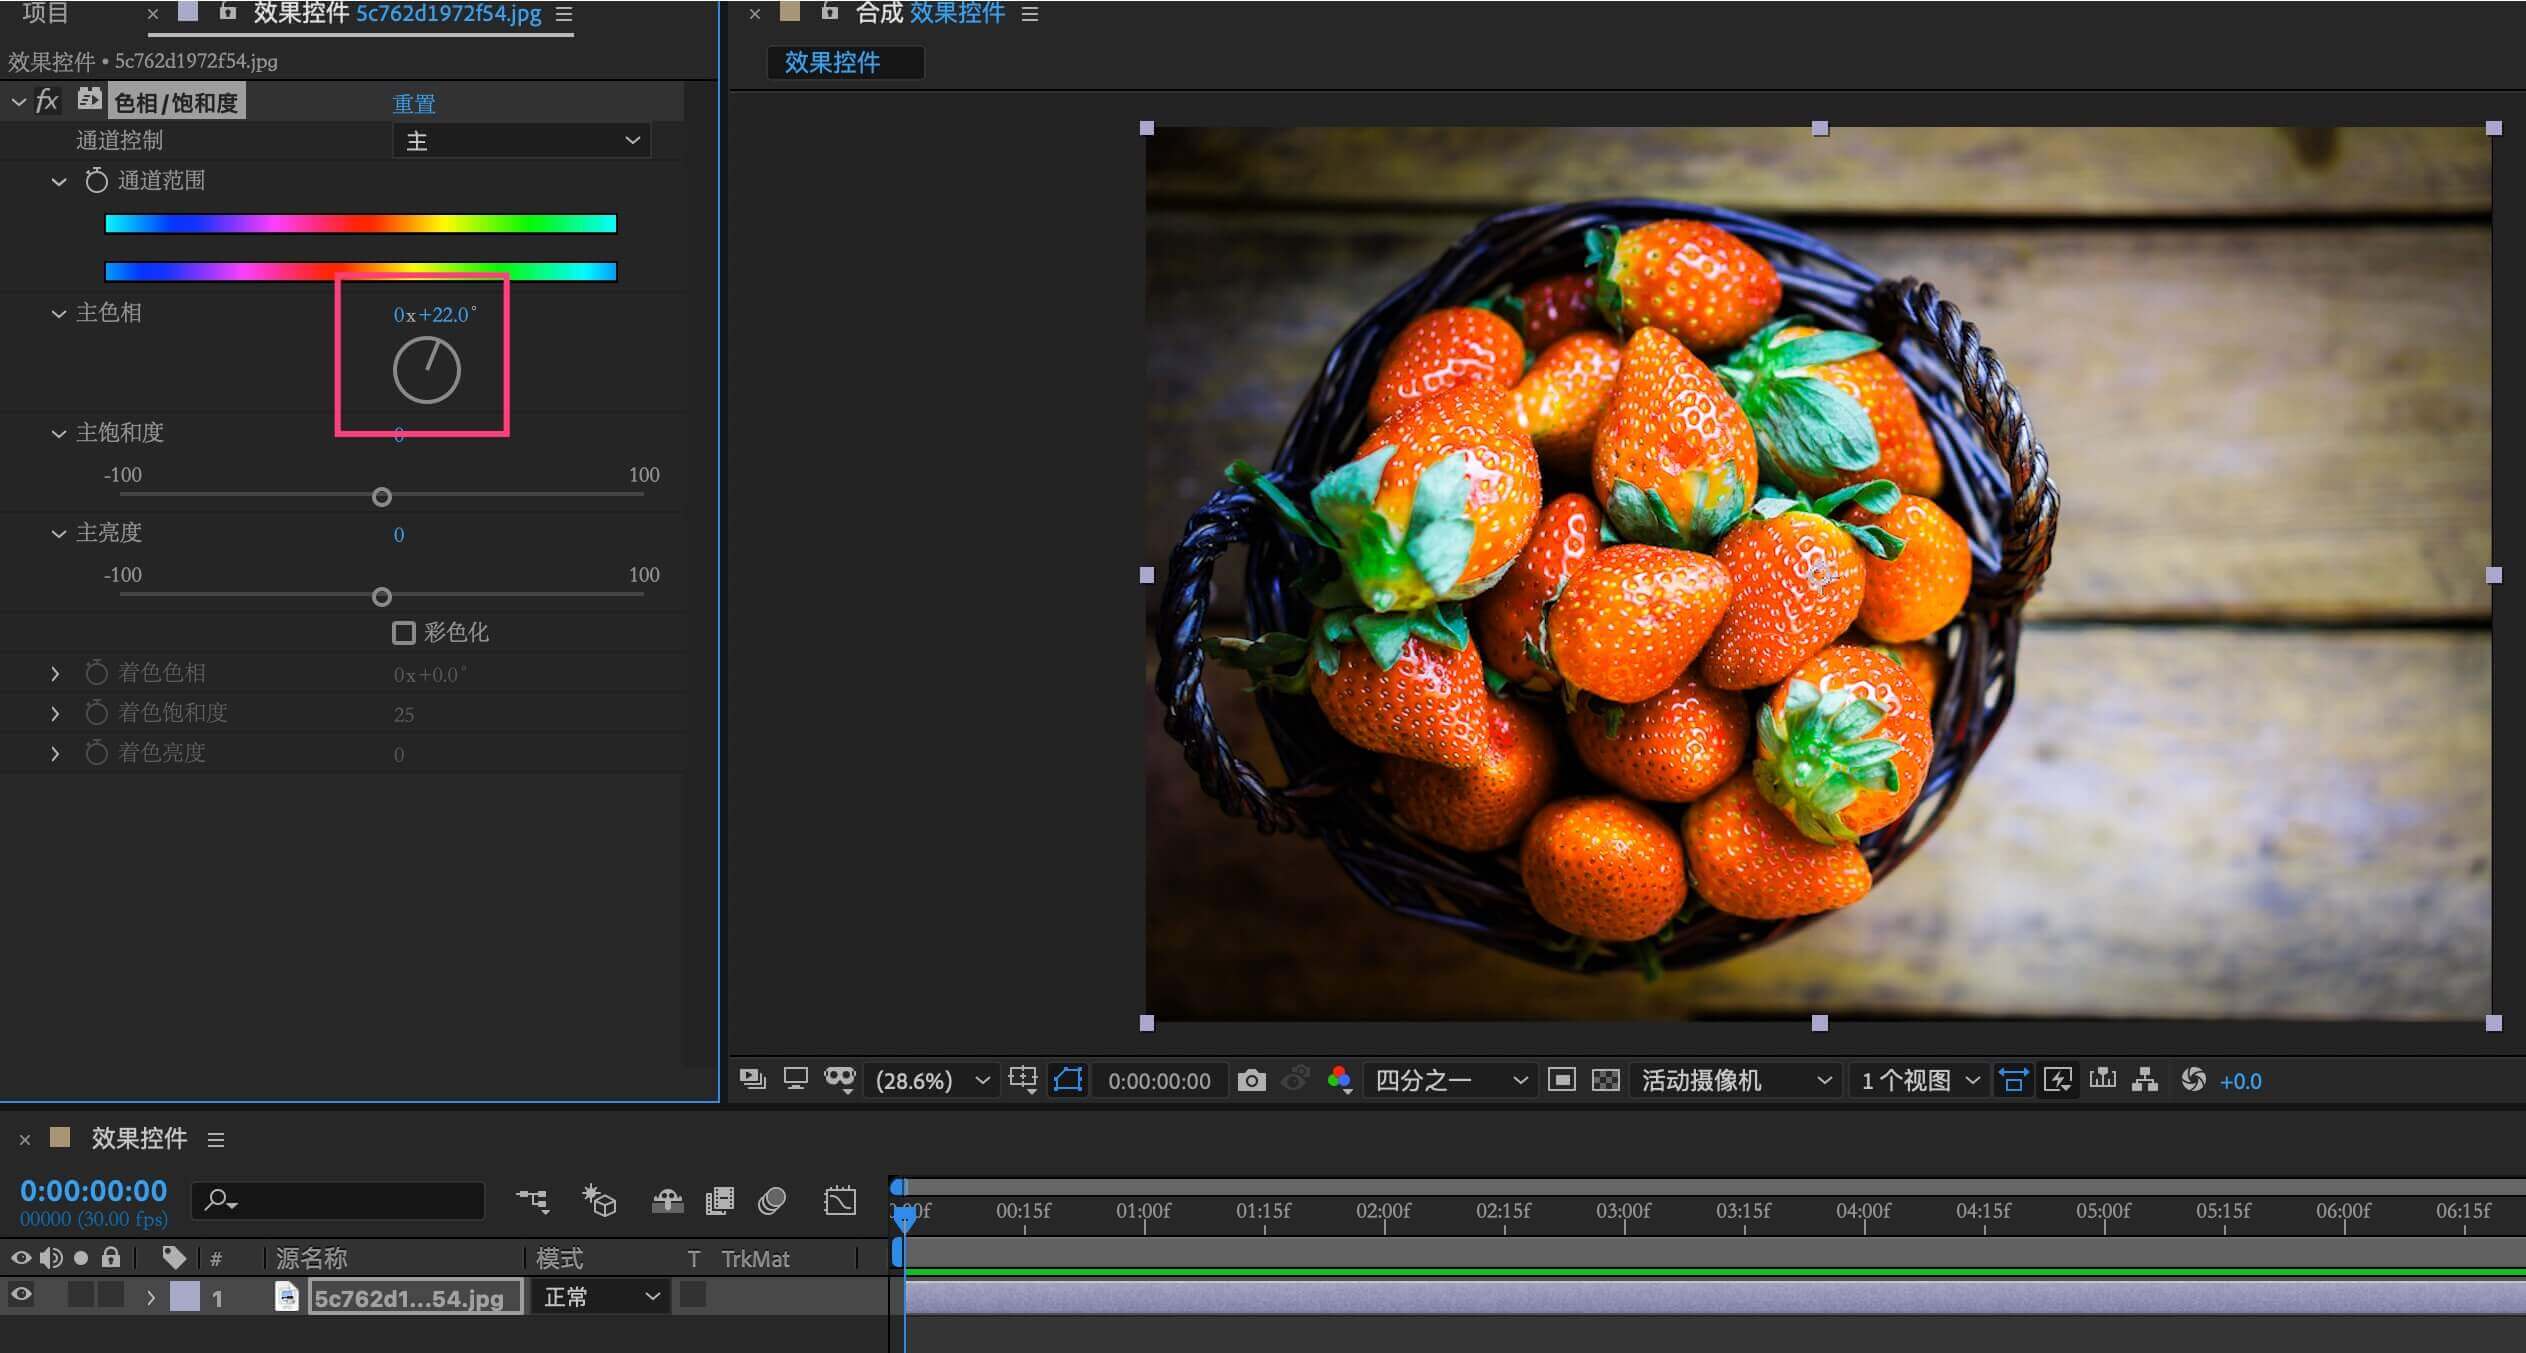Enable the 彩色化 checkbox
The height and width of the screenshot is (1353, 2526).
(404, 632)
